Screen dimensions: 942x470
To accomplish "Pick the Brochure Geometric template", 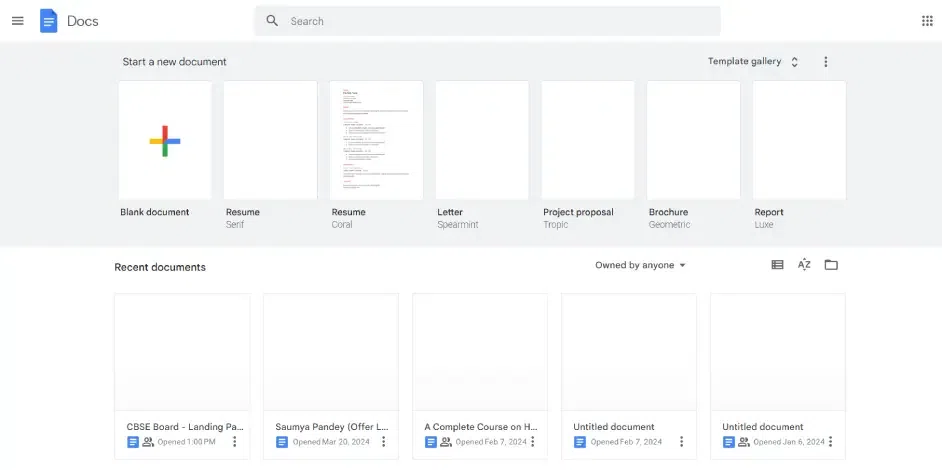I will pyautogui.click(x=693, y=140).
